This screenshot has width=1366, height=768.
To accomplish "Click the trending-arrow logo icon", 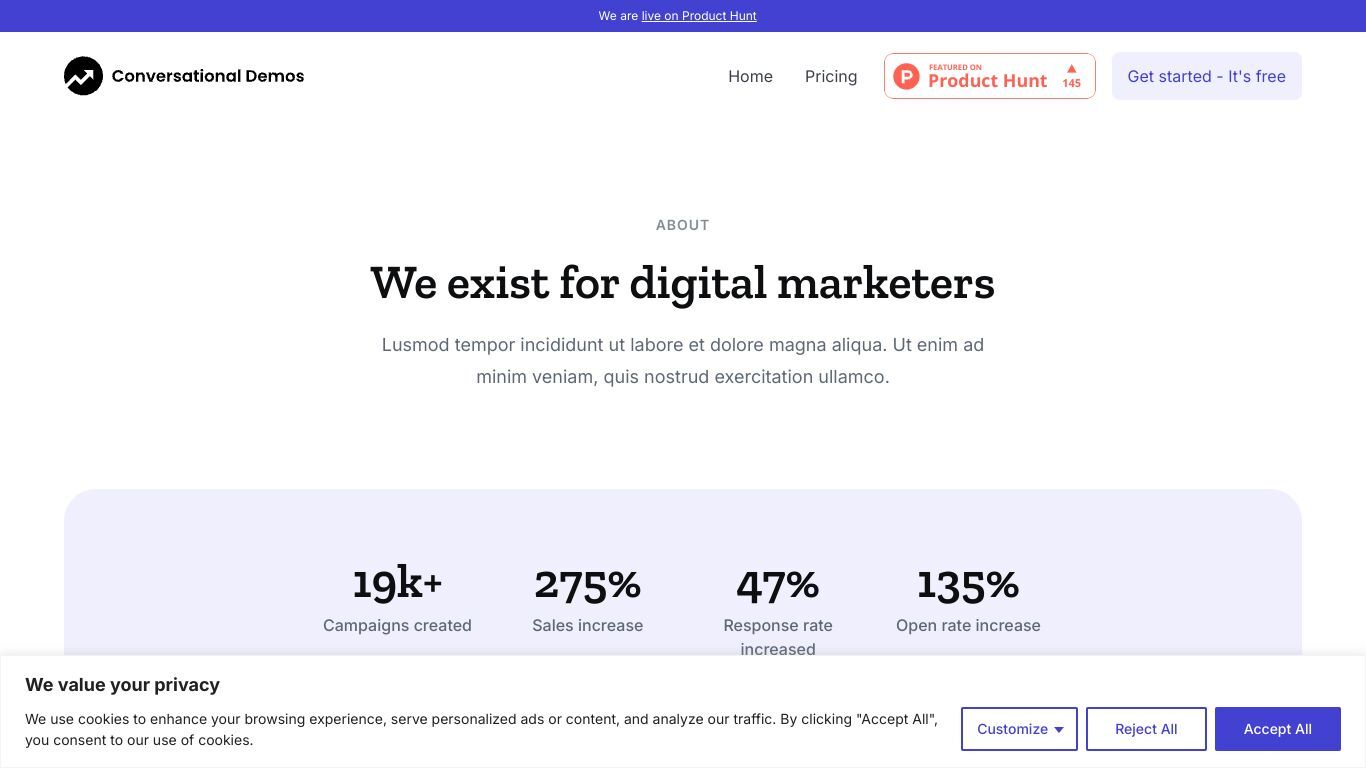I will (83, 76).
